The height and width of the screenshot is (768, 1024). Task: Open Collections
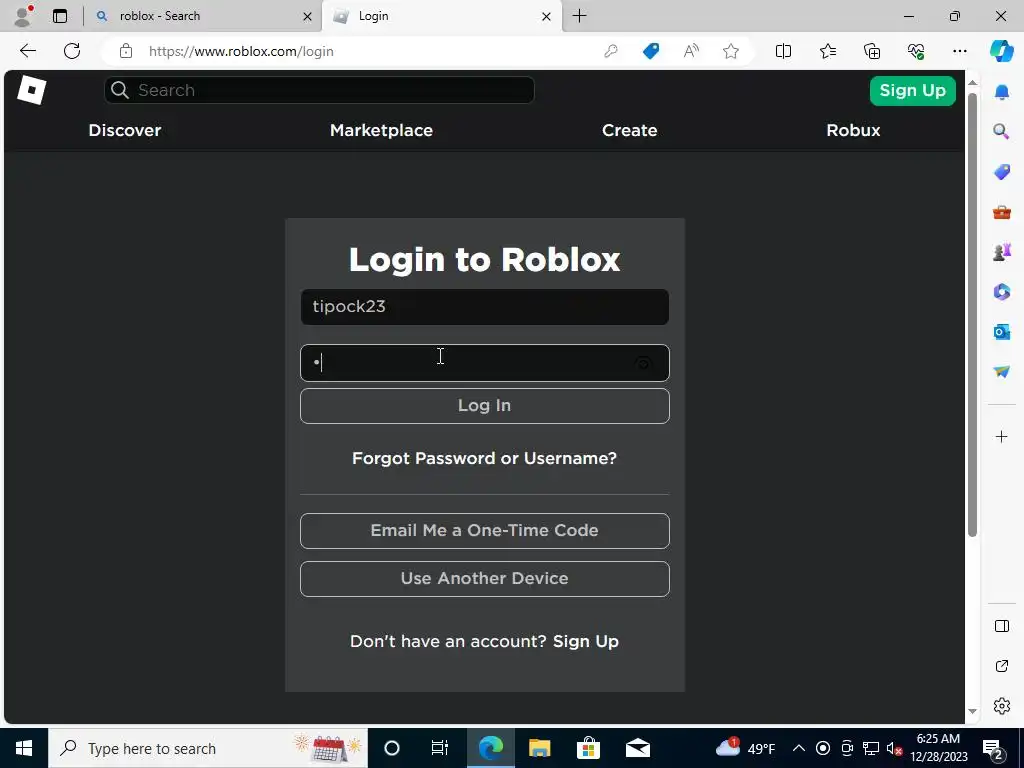(x=872, y=51)
